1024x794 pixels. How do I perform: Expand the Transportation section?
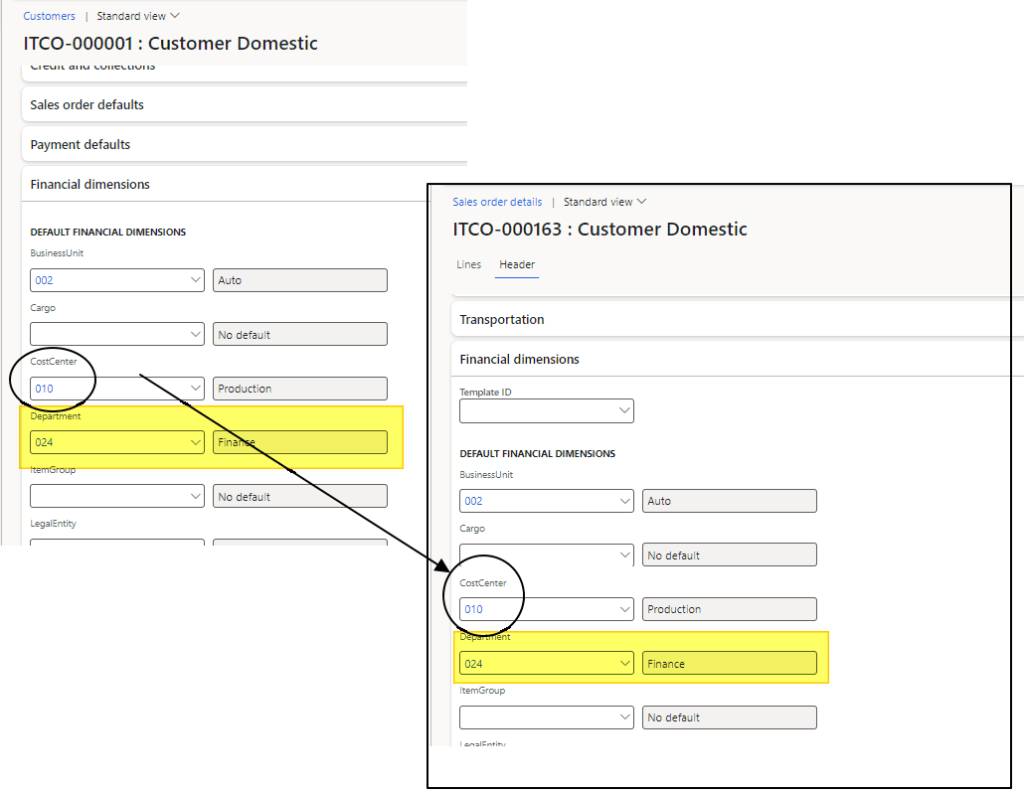tap(502, 320)
